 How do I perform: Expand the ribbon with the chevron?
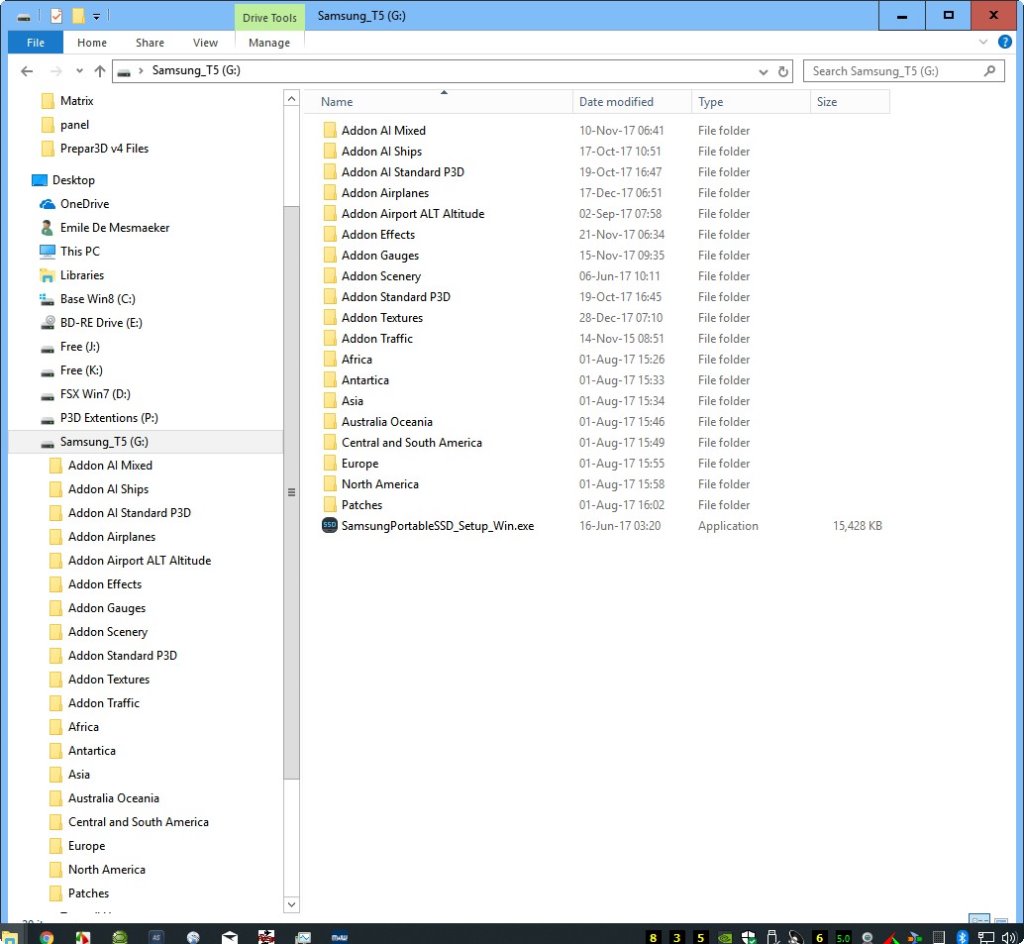coord(980,43)
